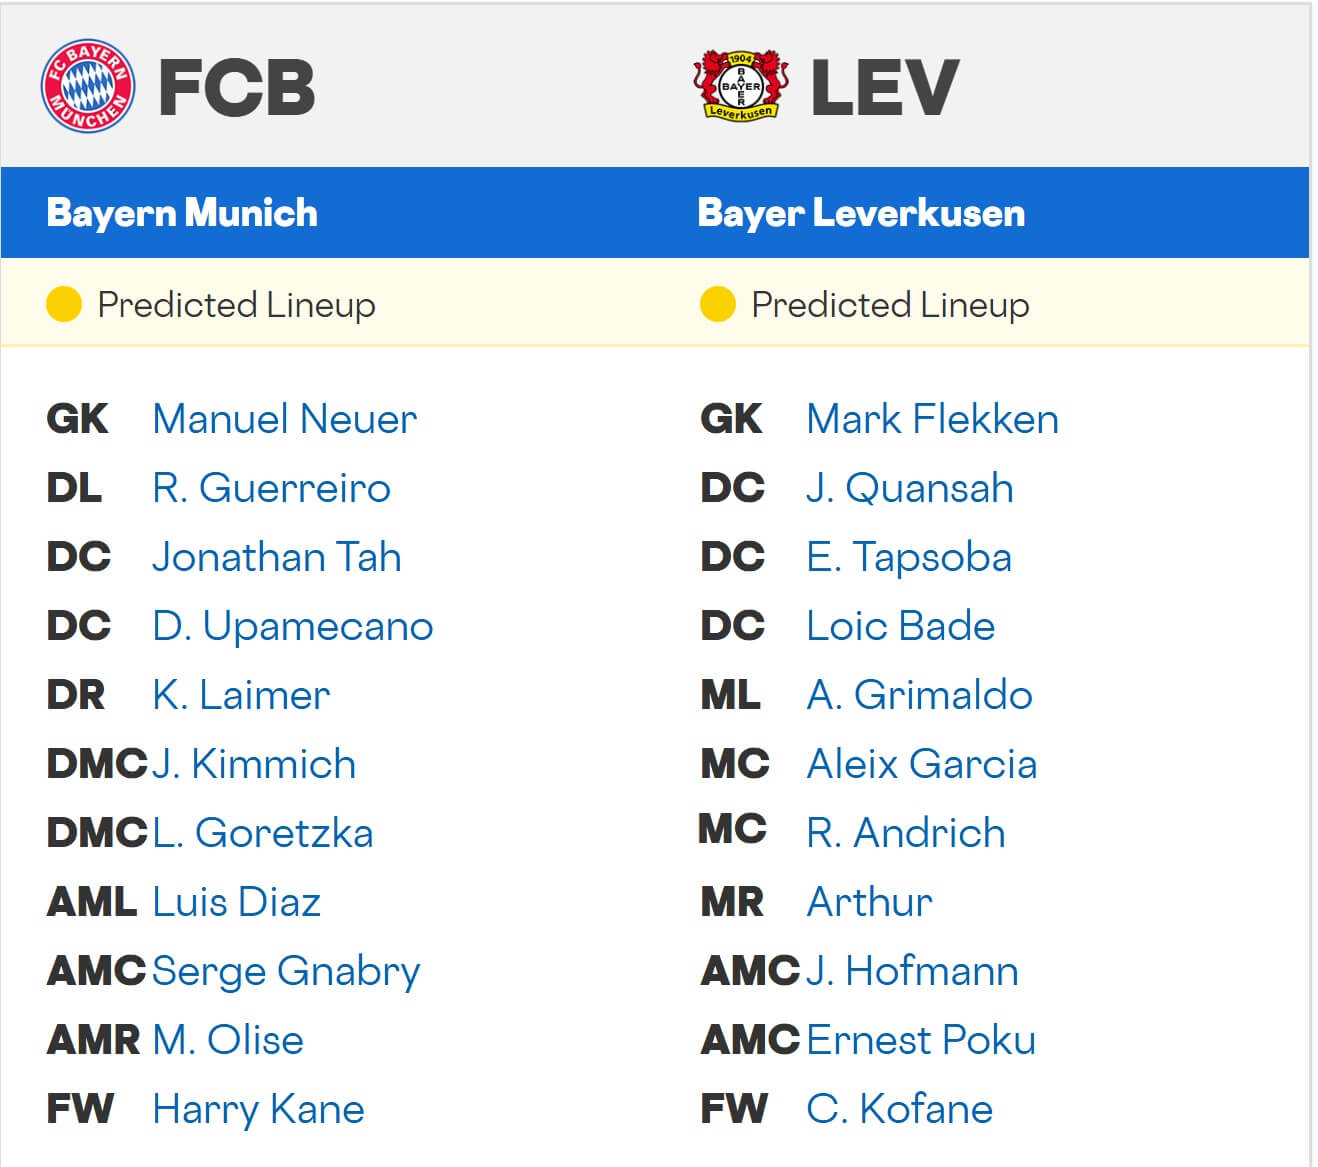
Task: Click Leverkusen's yellow Predicted Lineup dot
Action: coord(717,304)
